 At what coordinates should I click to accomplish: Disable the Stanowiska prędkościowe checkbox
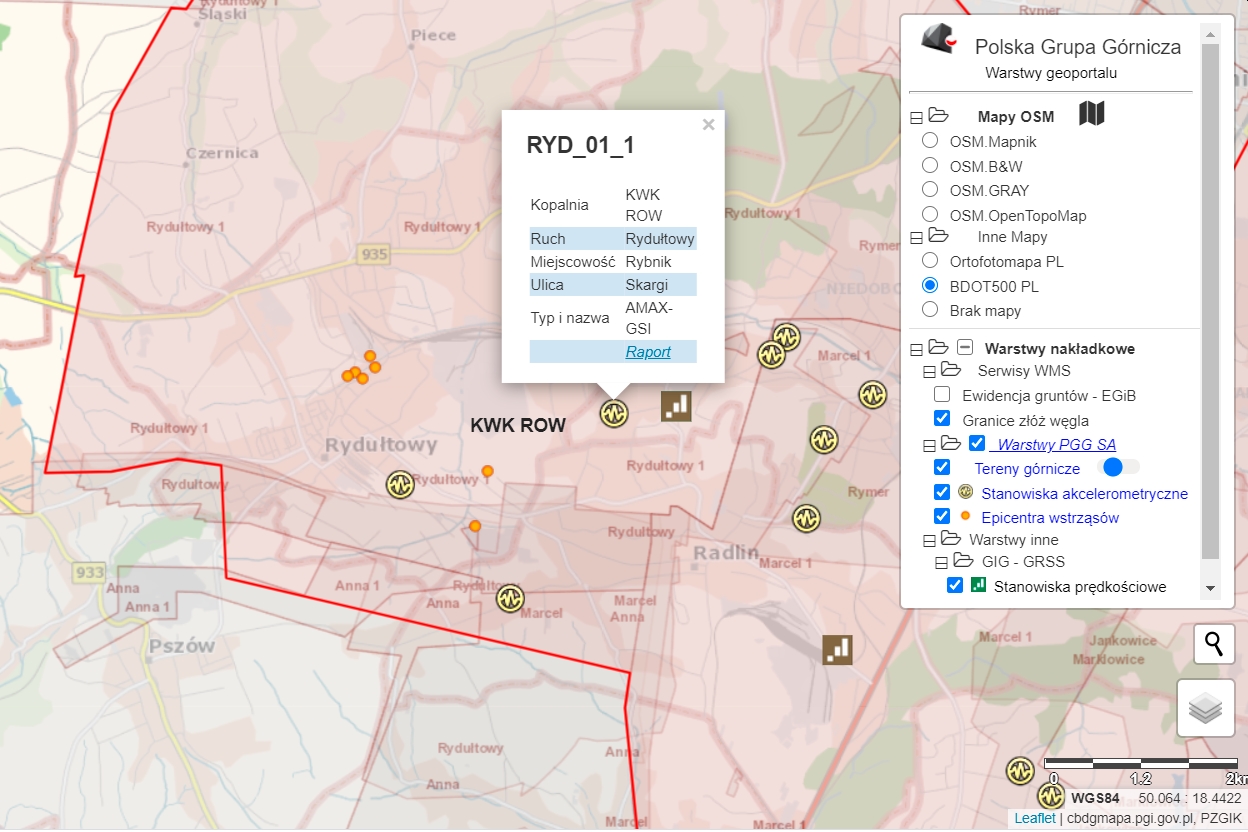tap(955, 585)
